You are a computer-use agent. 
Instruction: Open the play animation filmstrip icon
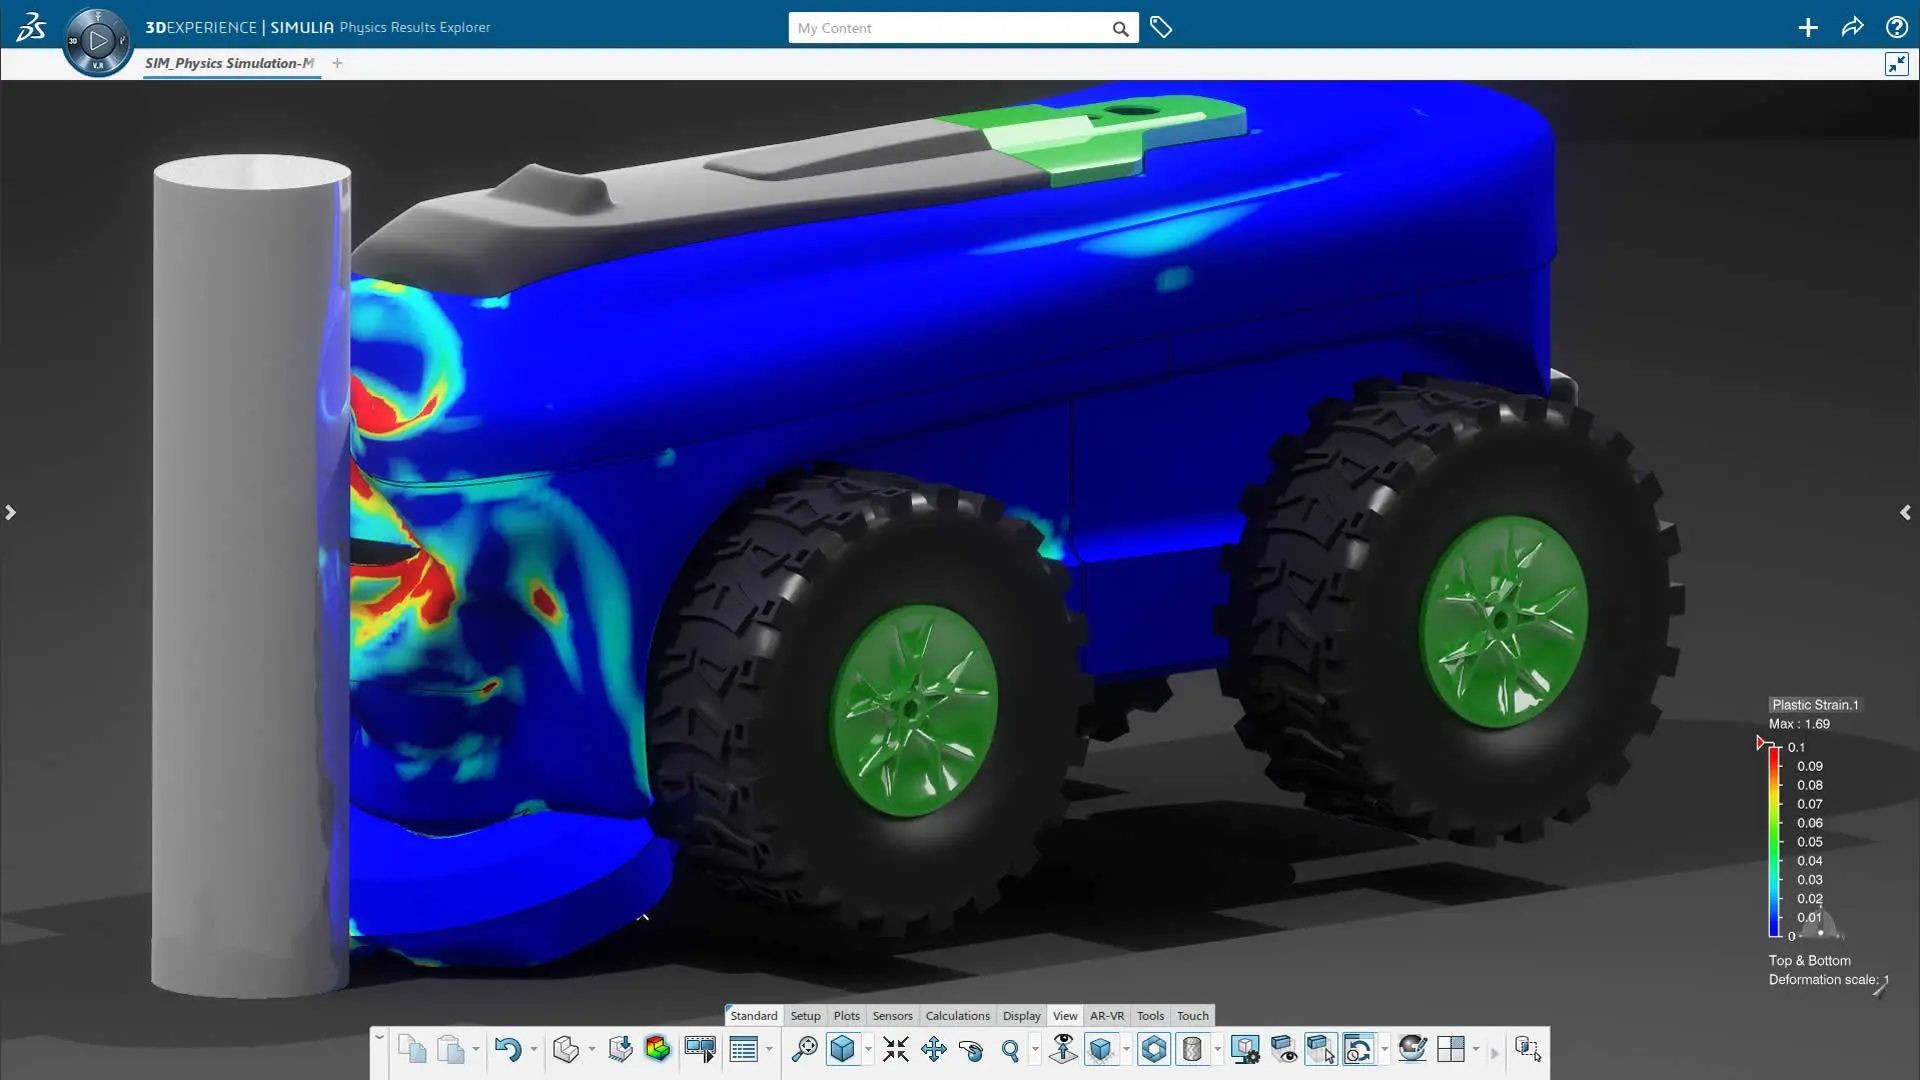(700, 1049)
